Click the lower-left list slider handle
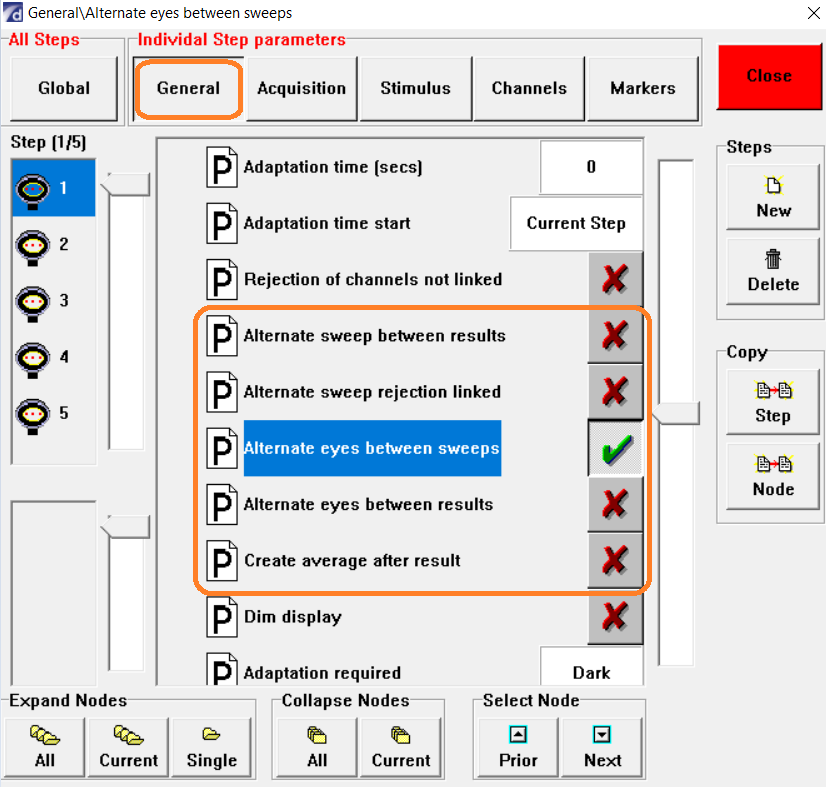826x787 pixels. pyautogui.click(x=125, y=527)
